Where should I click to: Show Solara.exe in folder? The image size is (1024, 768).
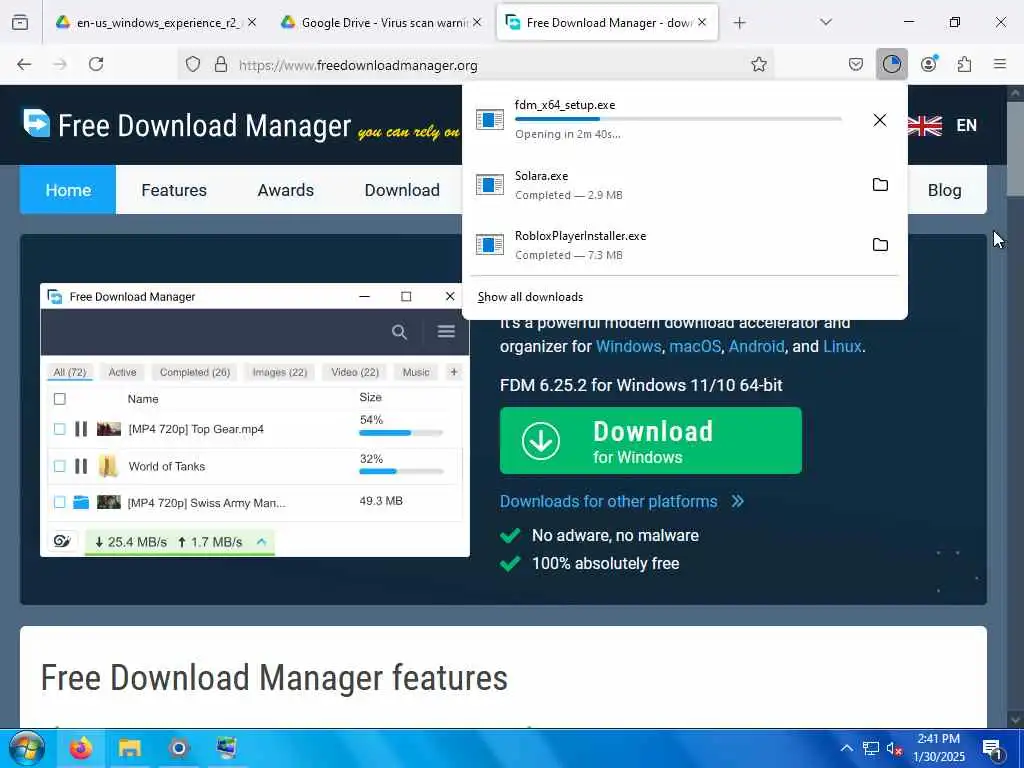(880, 185)
